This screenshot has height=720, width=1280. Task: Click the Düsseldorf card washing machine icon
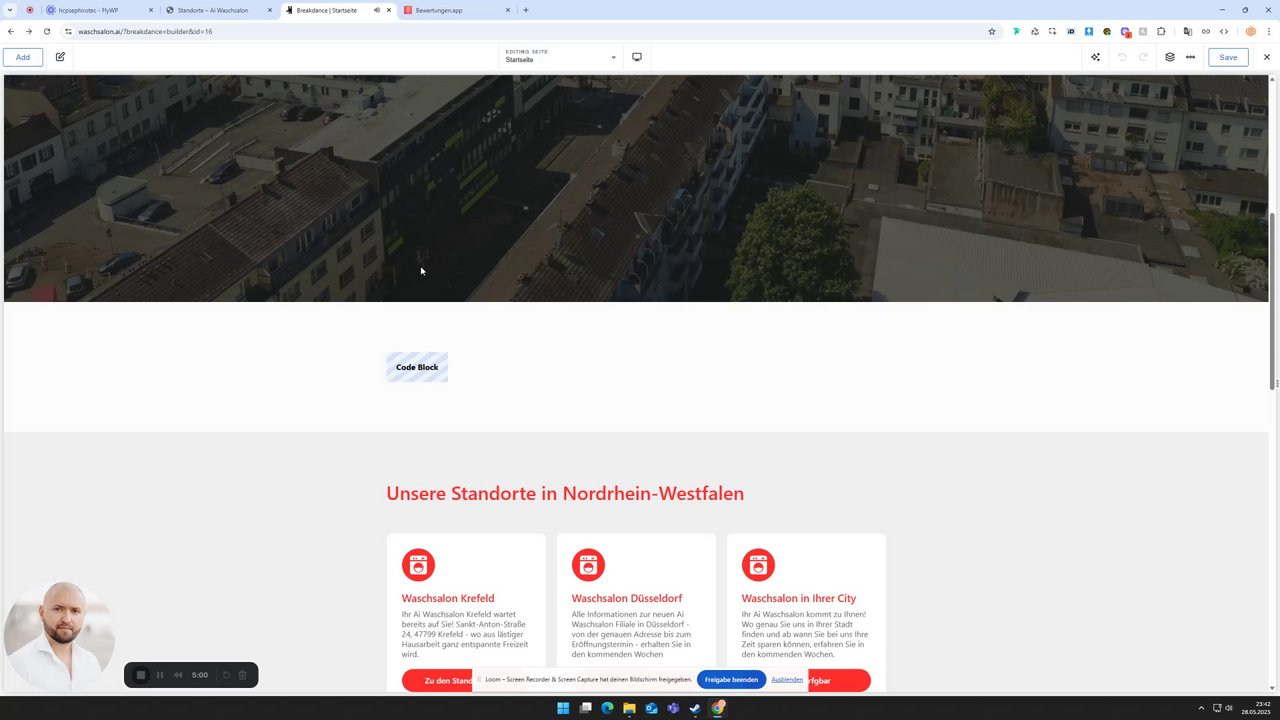[588, 564]
